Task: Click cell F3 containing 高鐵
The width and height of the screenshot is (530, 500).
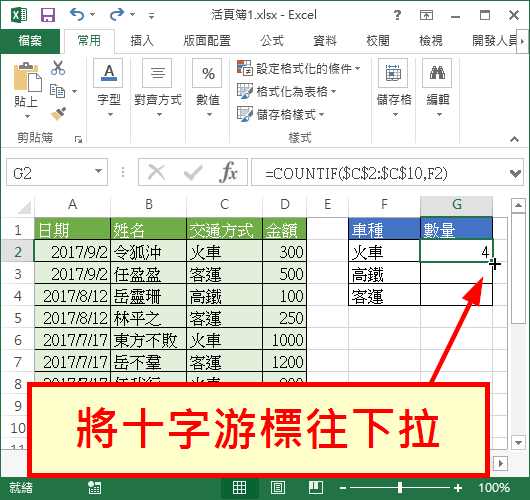Action: (384, 273)
